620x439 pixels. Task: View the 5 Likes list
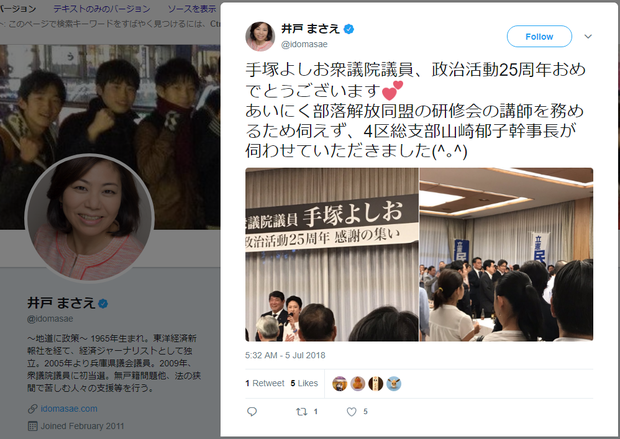click(x=304, y=383)
